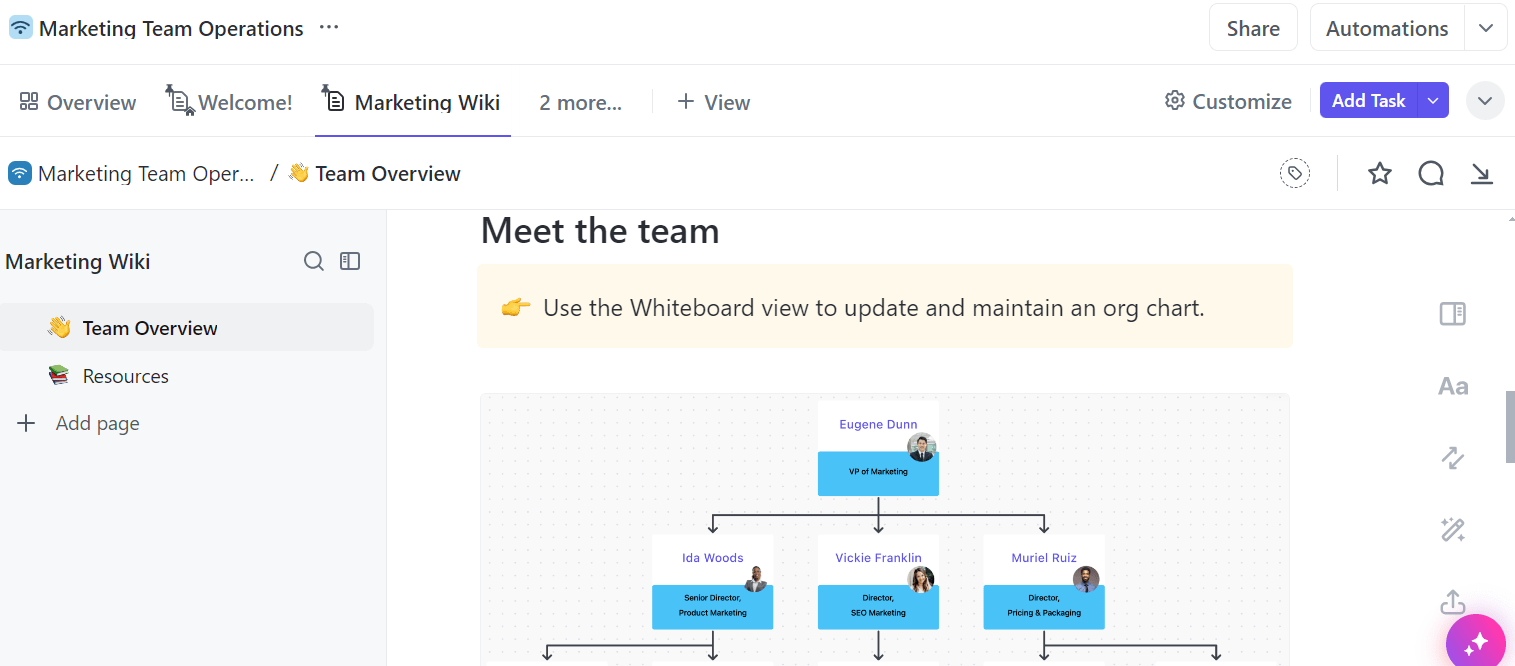Screen dimensions: 1515x666
Task: Click the Team Overview breadcrumb
Action: [374, 173]
